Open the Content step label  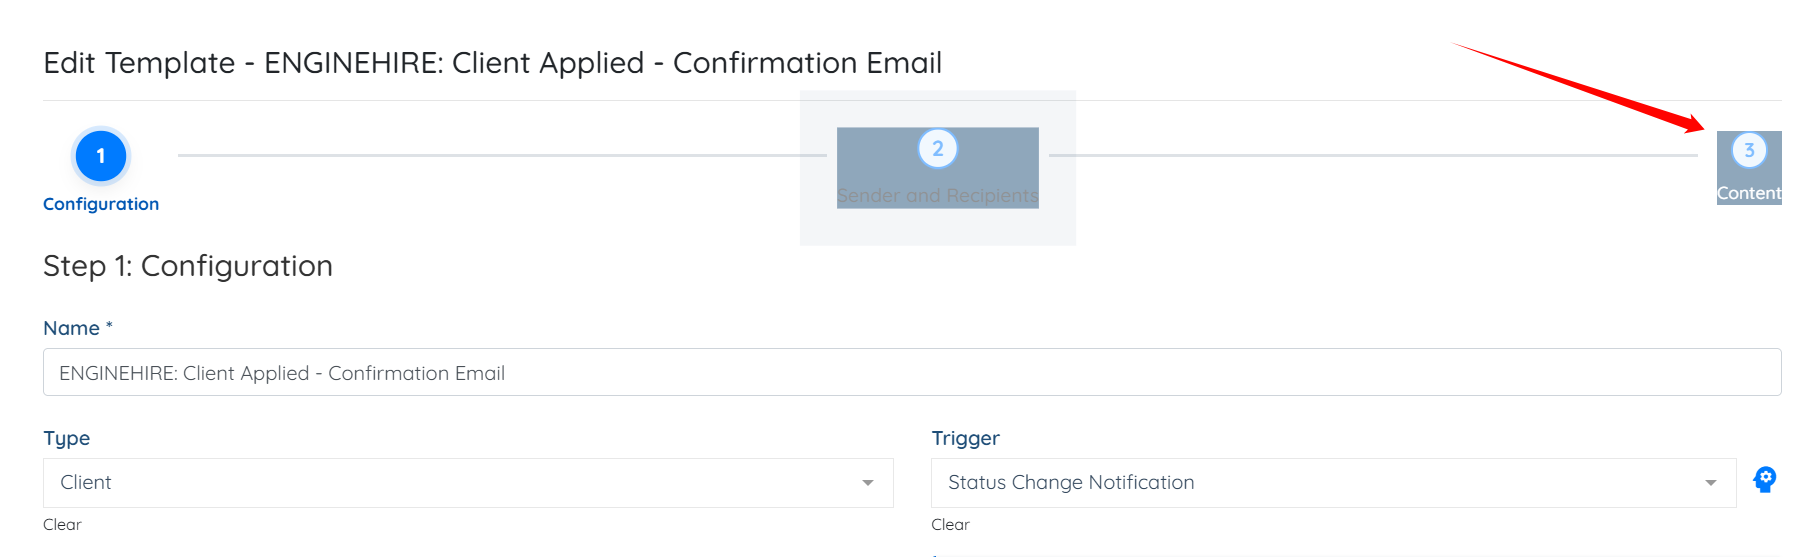(x=1749, y=193)
